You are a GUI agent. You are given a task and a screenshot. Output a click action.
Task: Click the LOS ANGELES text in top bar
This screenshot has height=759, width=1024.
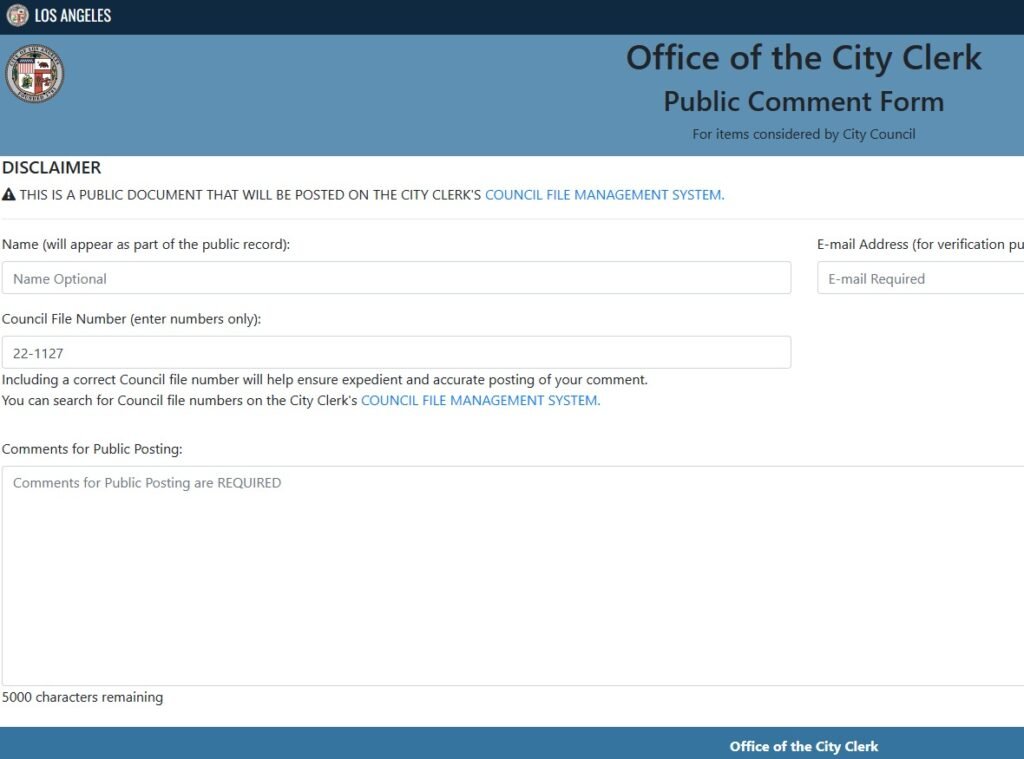(x=73, y=16)
